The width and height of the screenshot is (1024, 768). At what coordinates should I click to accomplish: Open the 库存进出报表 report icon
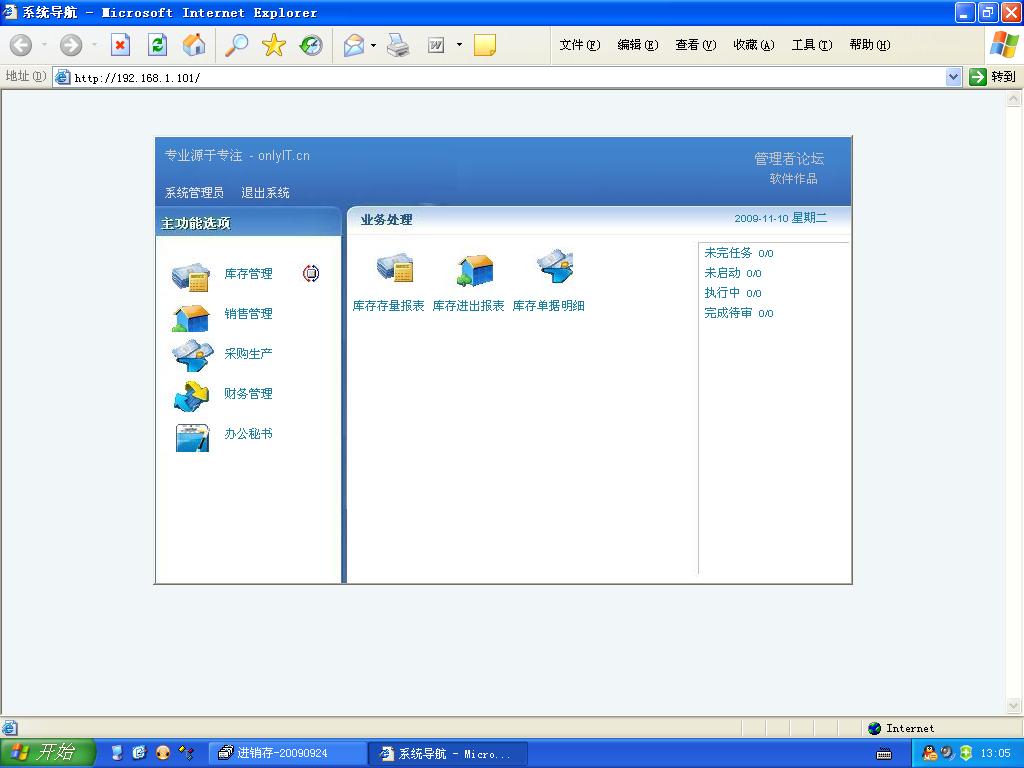[474, 269]
